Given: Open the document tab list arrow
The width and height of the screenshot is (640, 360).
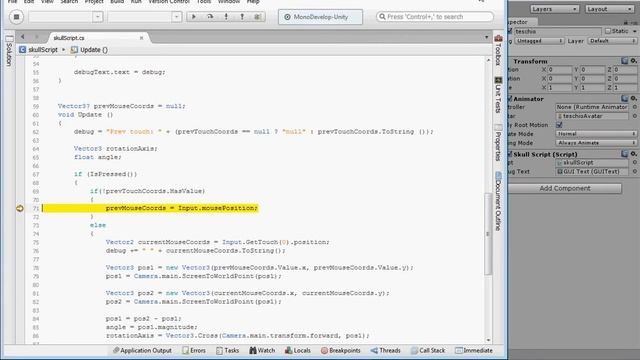Looking at the screenshot, I should pos(486,37).
